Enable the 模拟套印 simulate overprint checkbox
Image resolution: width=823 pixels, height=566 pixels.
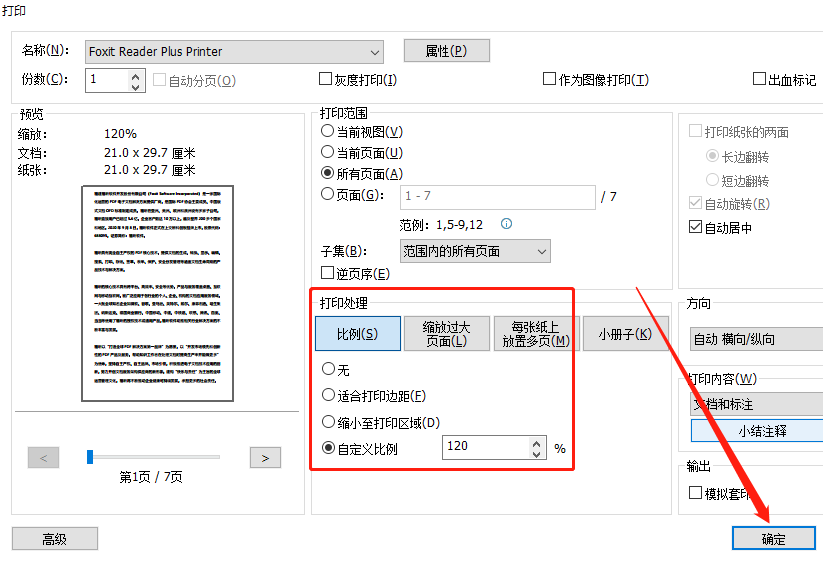pyautogui.click(x=695, y=492)
